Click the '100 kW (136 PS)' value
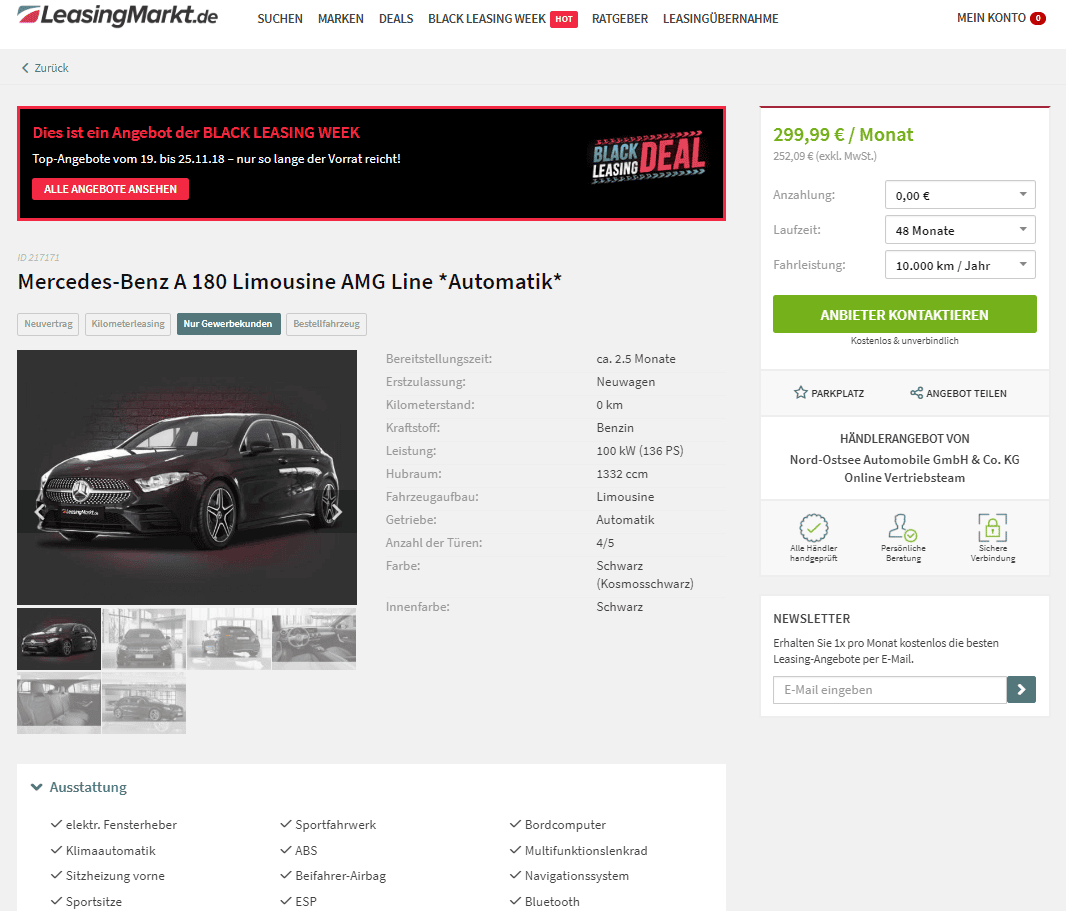Viewport: 1066px width, 911px height. click(640, 451)
